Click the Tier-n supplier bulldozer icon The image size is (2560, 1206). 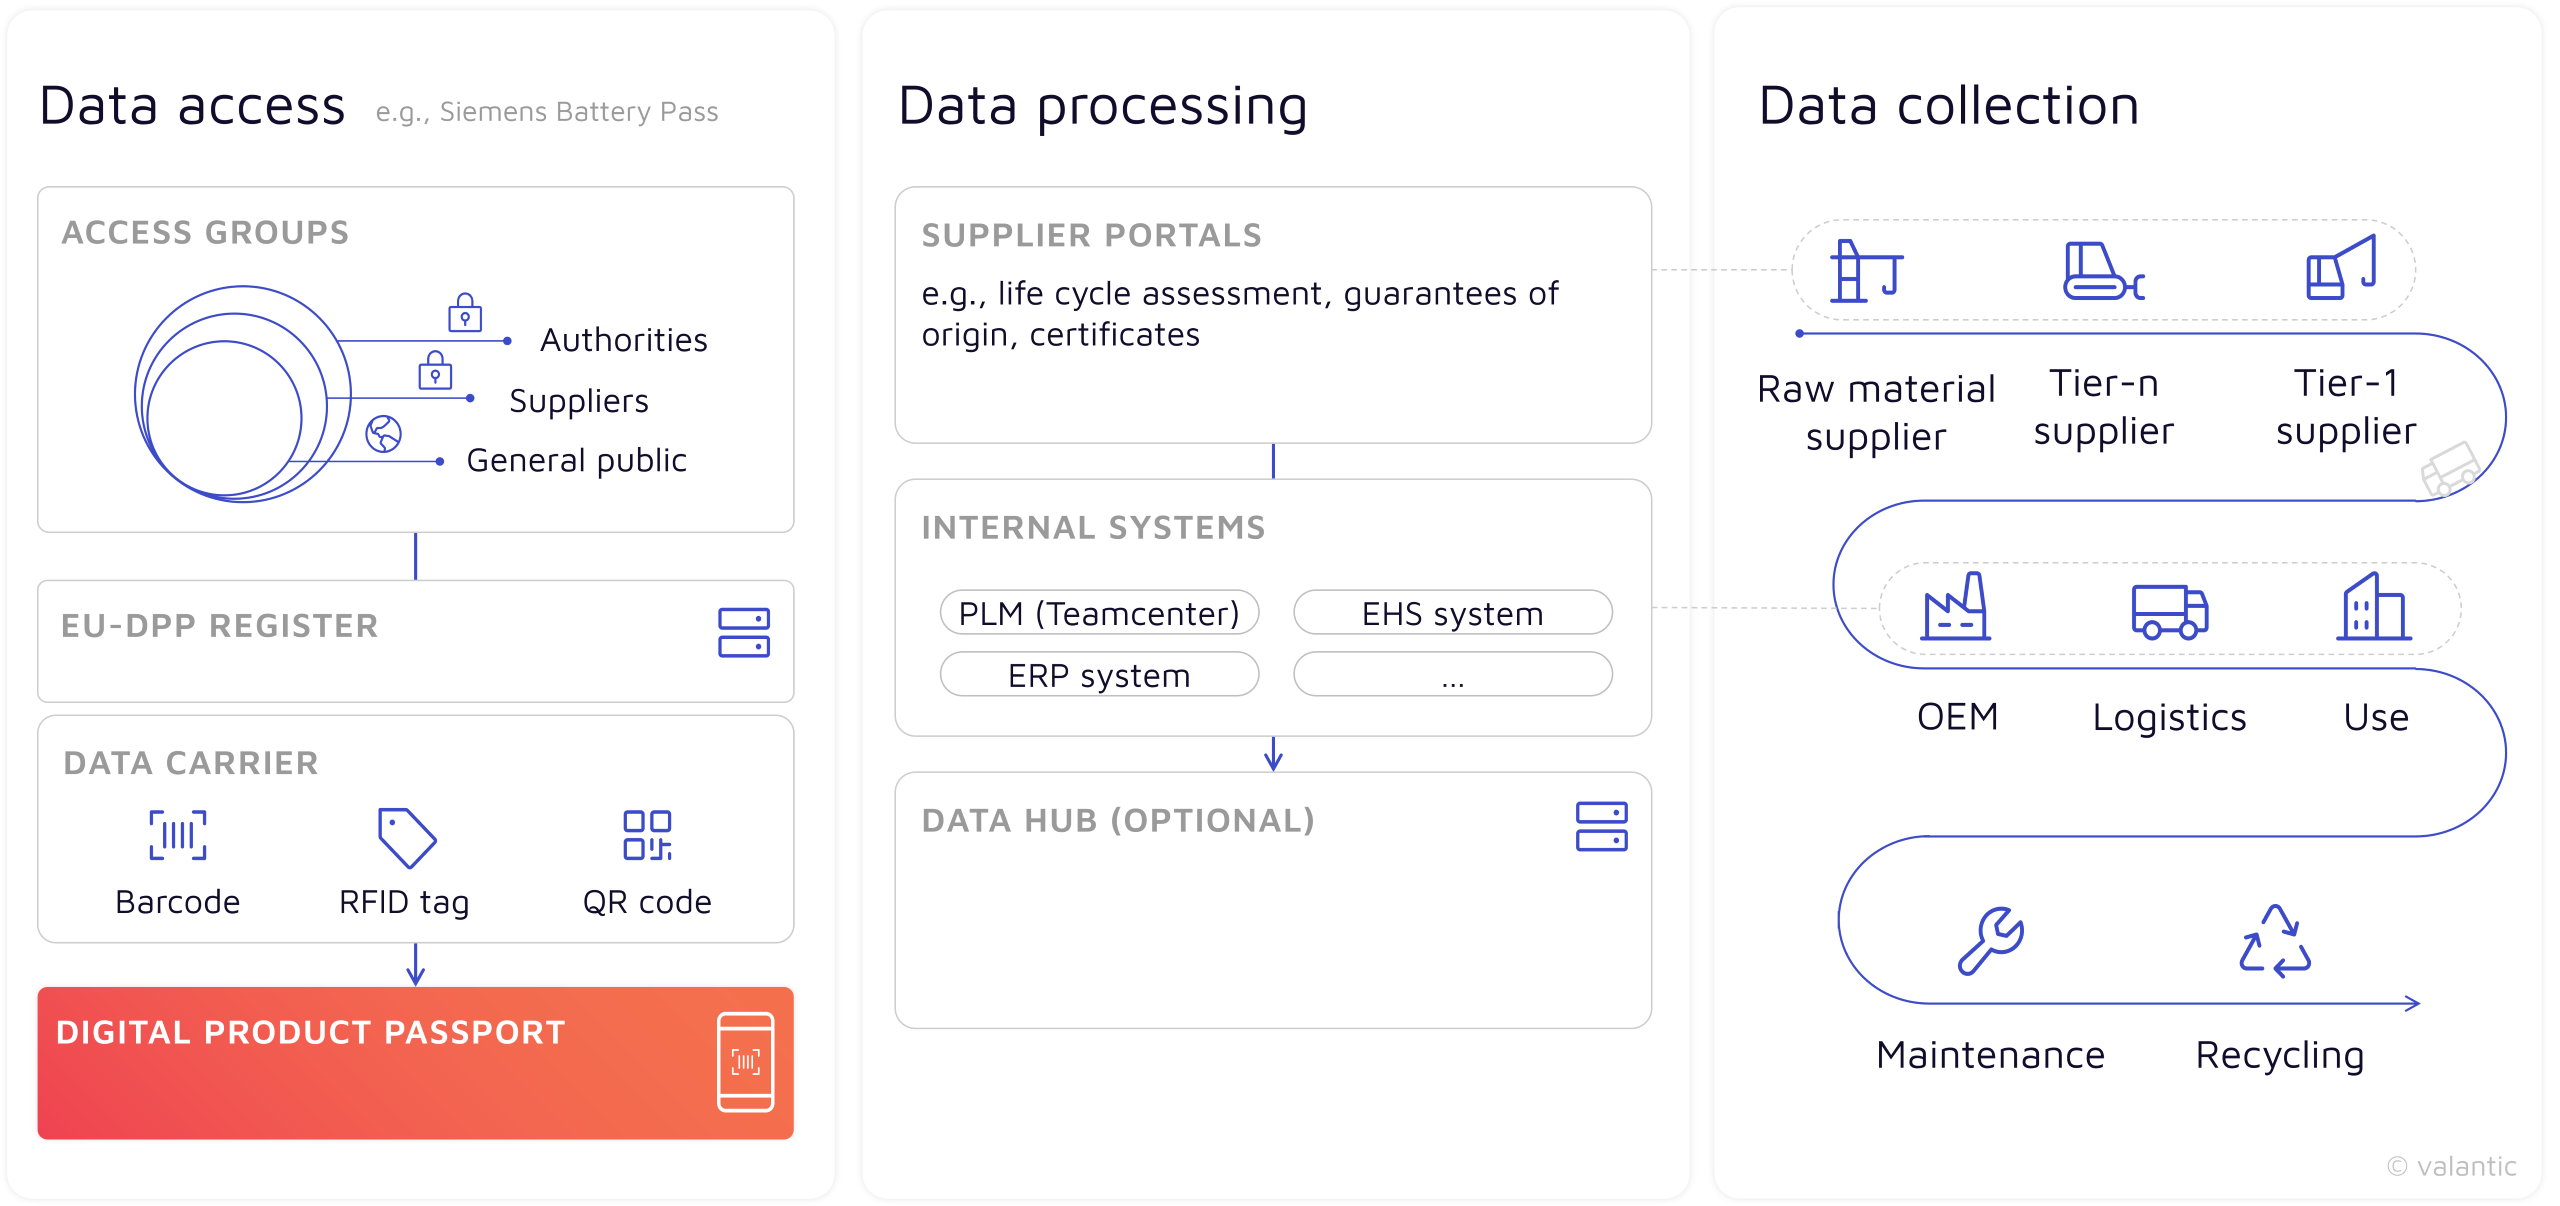click(2104, 271)
